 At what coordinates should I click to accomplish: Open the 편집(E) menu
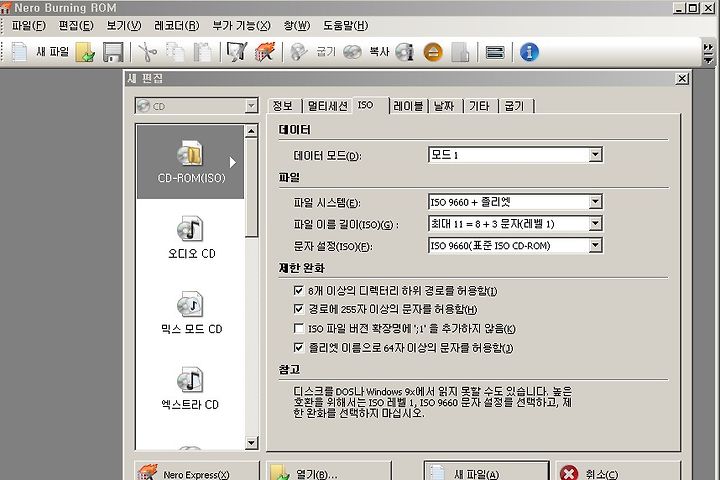tap(76, 26)
